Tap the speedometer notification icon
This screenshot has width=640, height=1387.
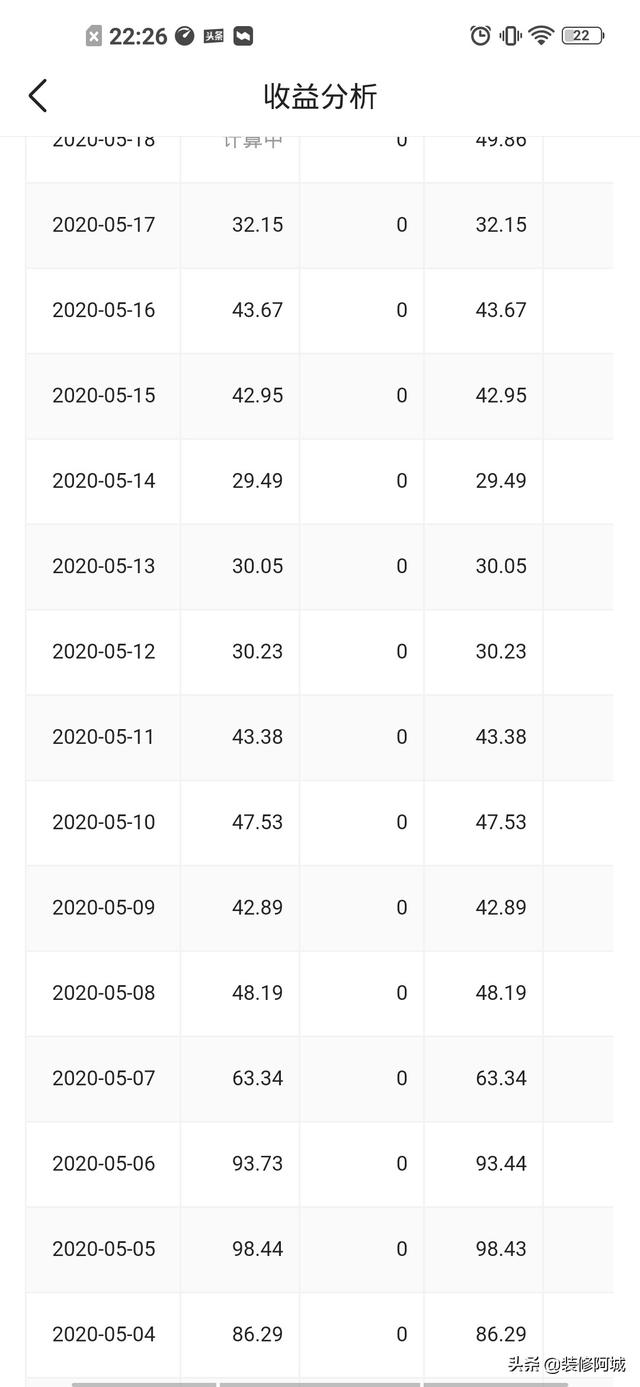pos(184,36)
